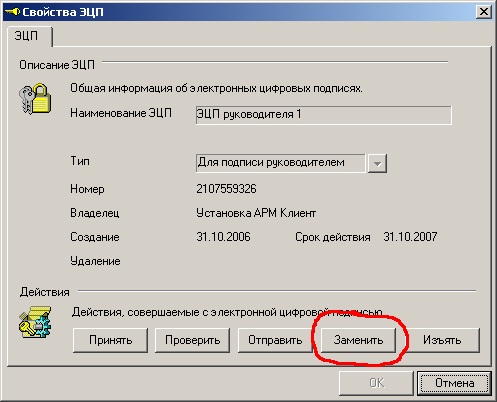This screenshot has width=497, height=402.
Task: Click the ЭЦП number 2107559326
Action: [x=226, y=189]
